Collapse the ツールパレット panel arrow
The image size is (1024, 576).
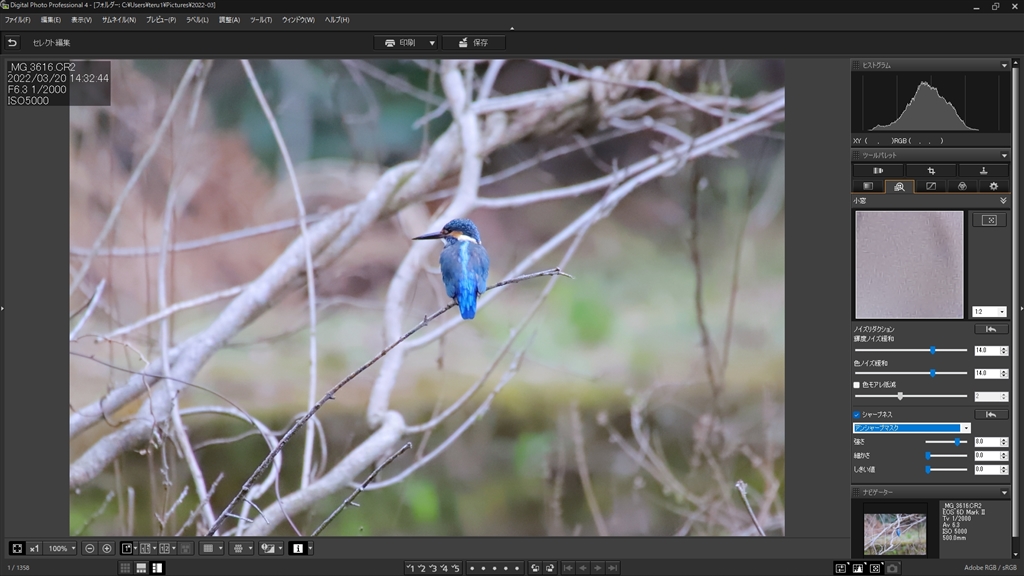pos(1004,155)
